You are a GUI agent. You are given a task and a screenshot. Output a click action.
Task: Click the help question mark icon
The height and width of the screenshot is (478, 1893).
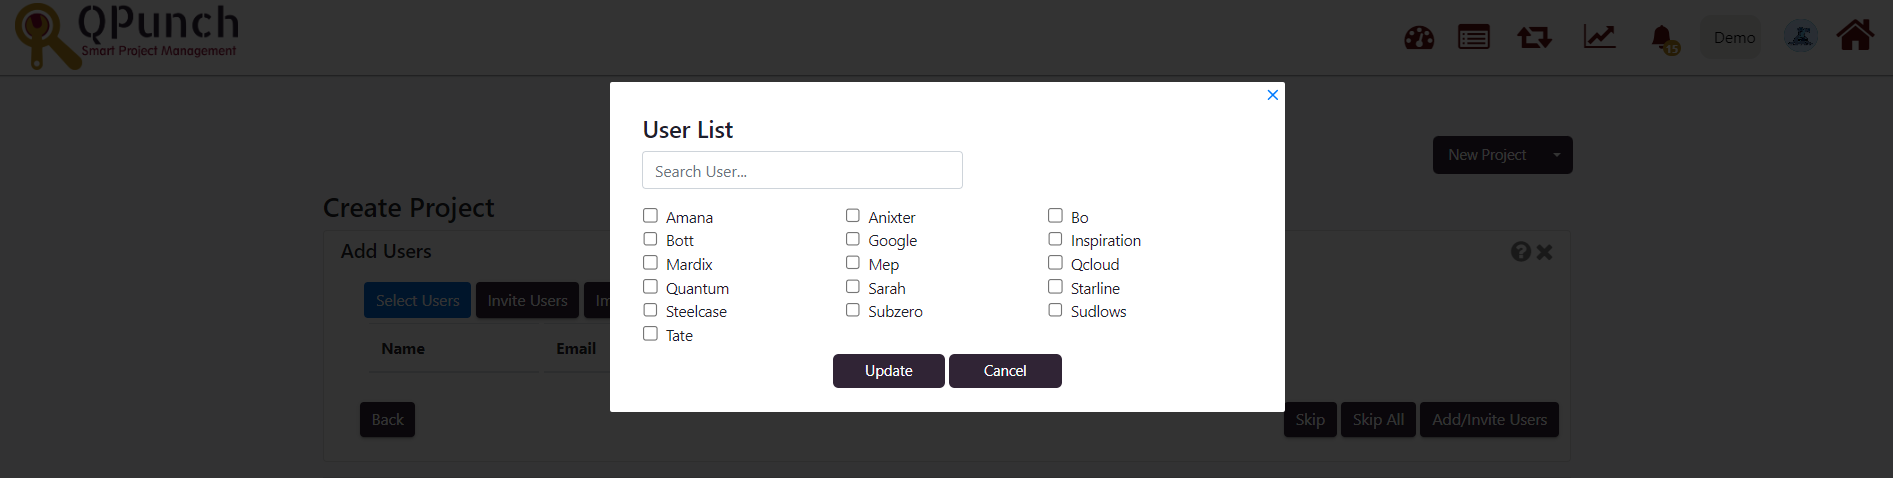point(1521,252)
